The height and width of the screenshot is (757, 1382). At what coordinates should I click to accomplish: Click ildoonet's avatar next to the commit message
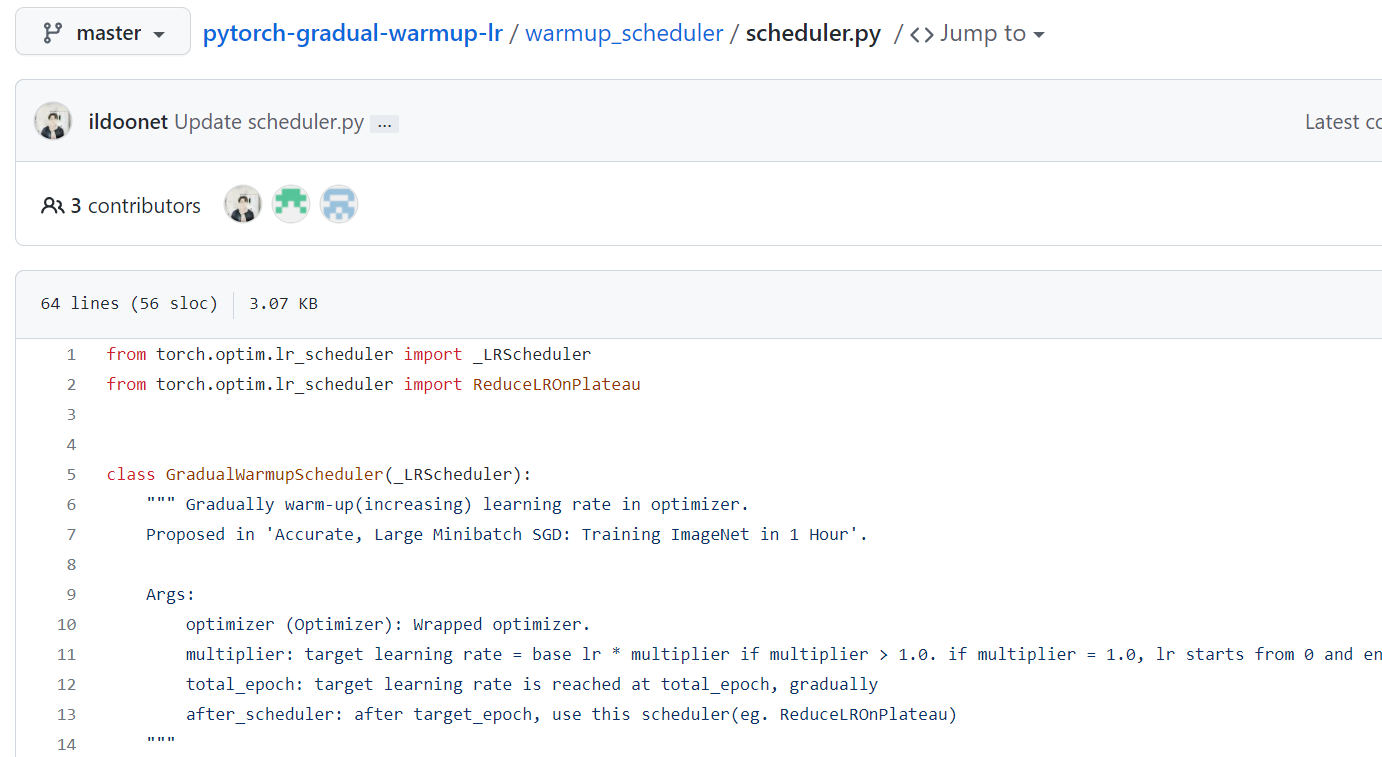coord(52,120)
